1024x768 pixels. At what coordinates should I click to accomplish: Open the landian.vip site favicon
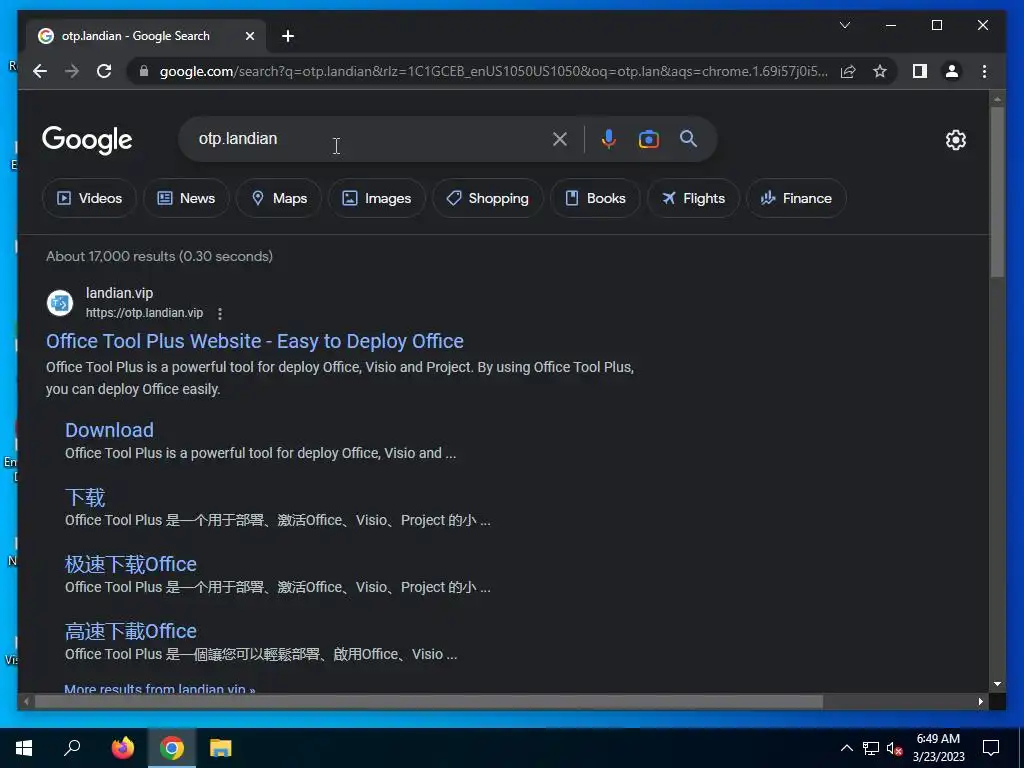click(60, 303)
